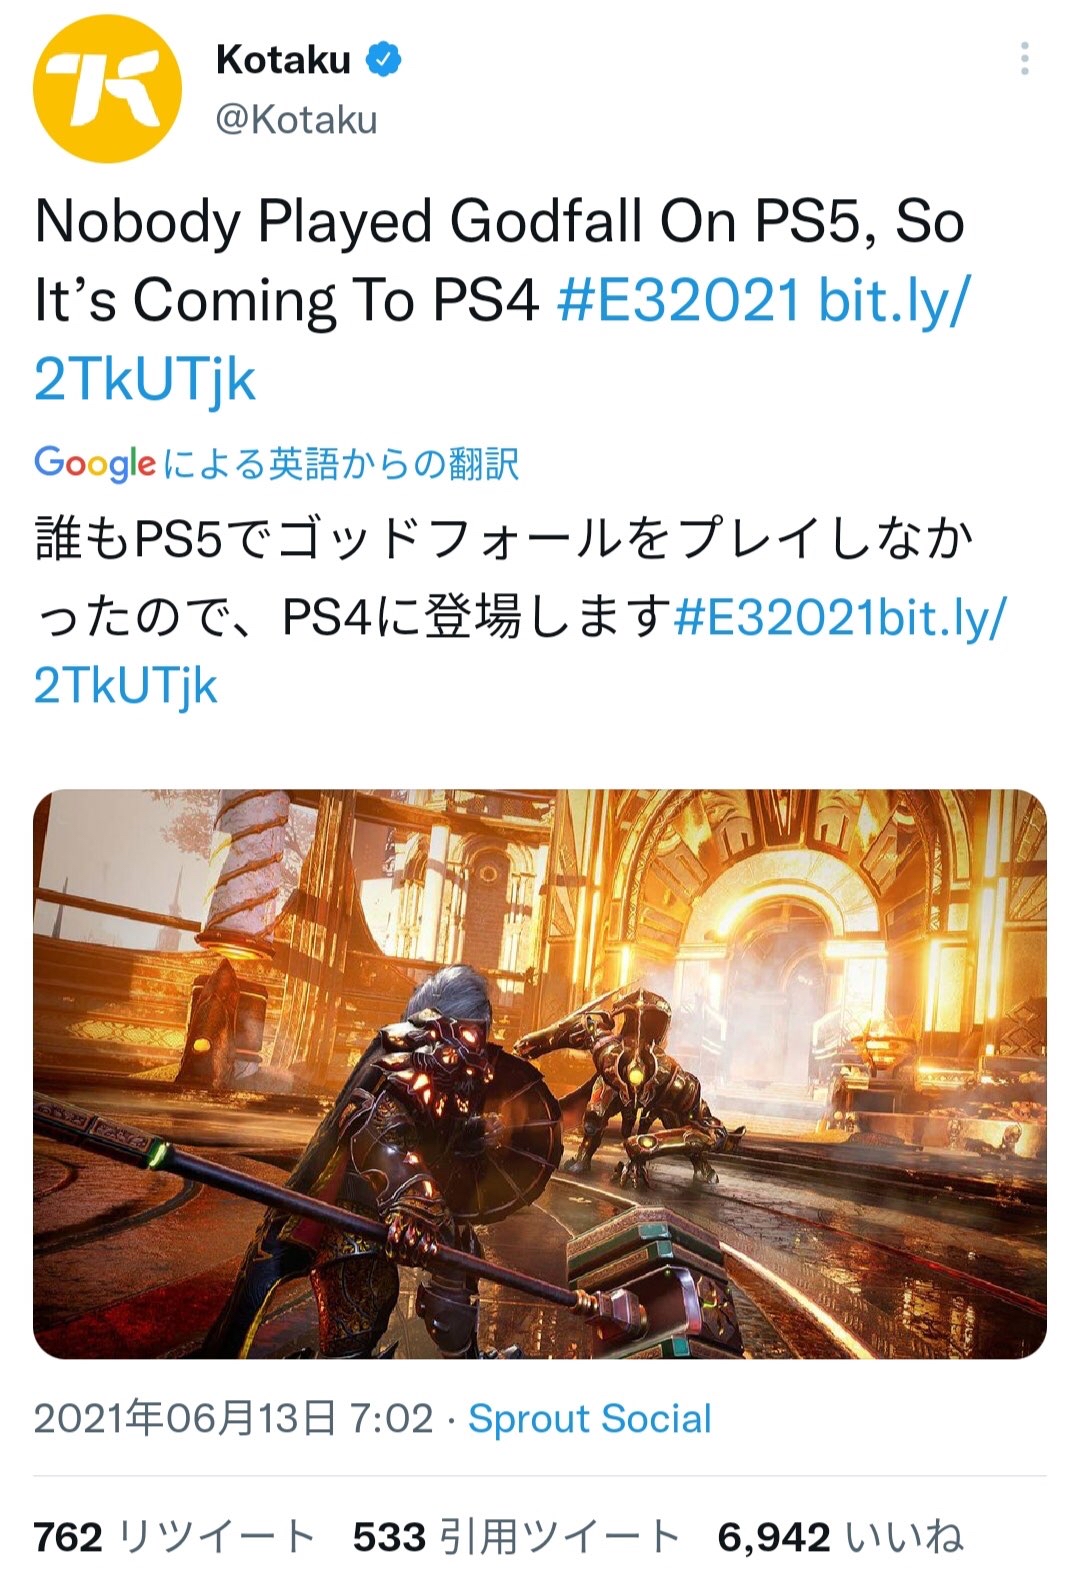Tap the blue verified badge

383,60
